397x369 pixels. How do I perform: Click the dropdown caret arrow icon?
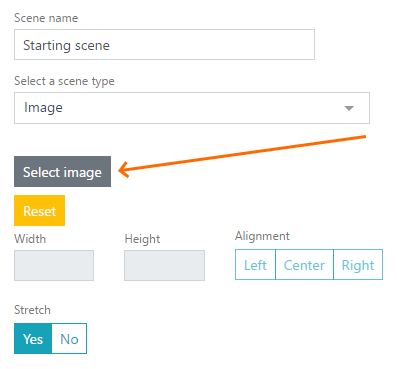349,108
